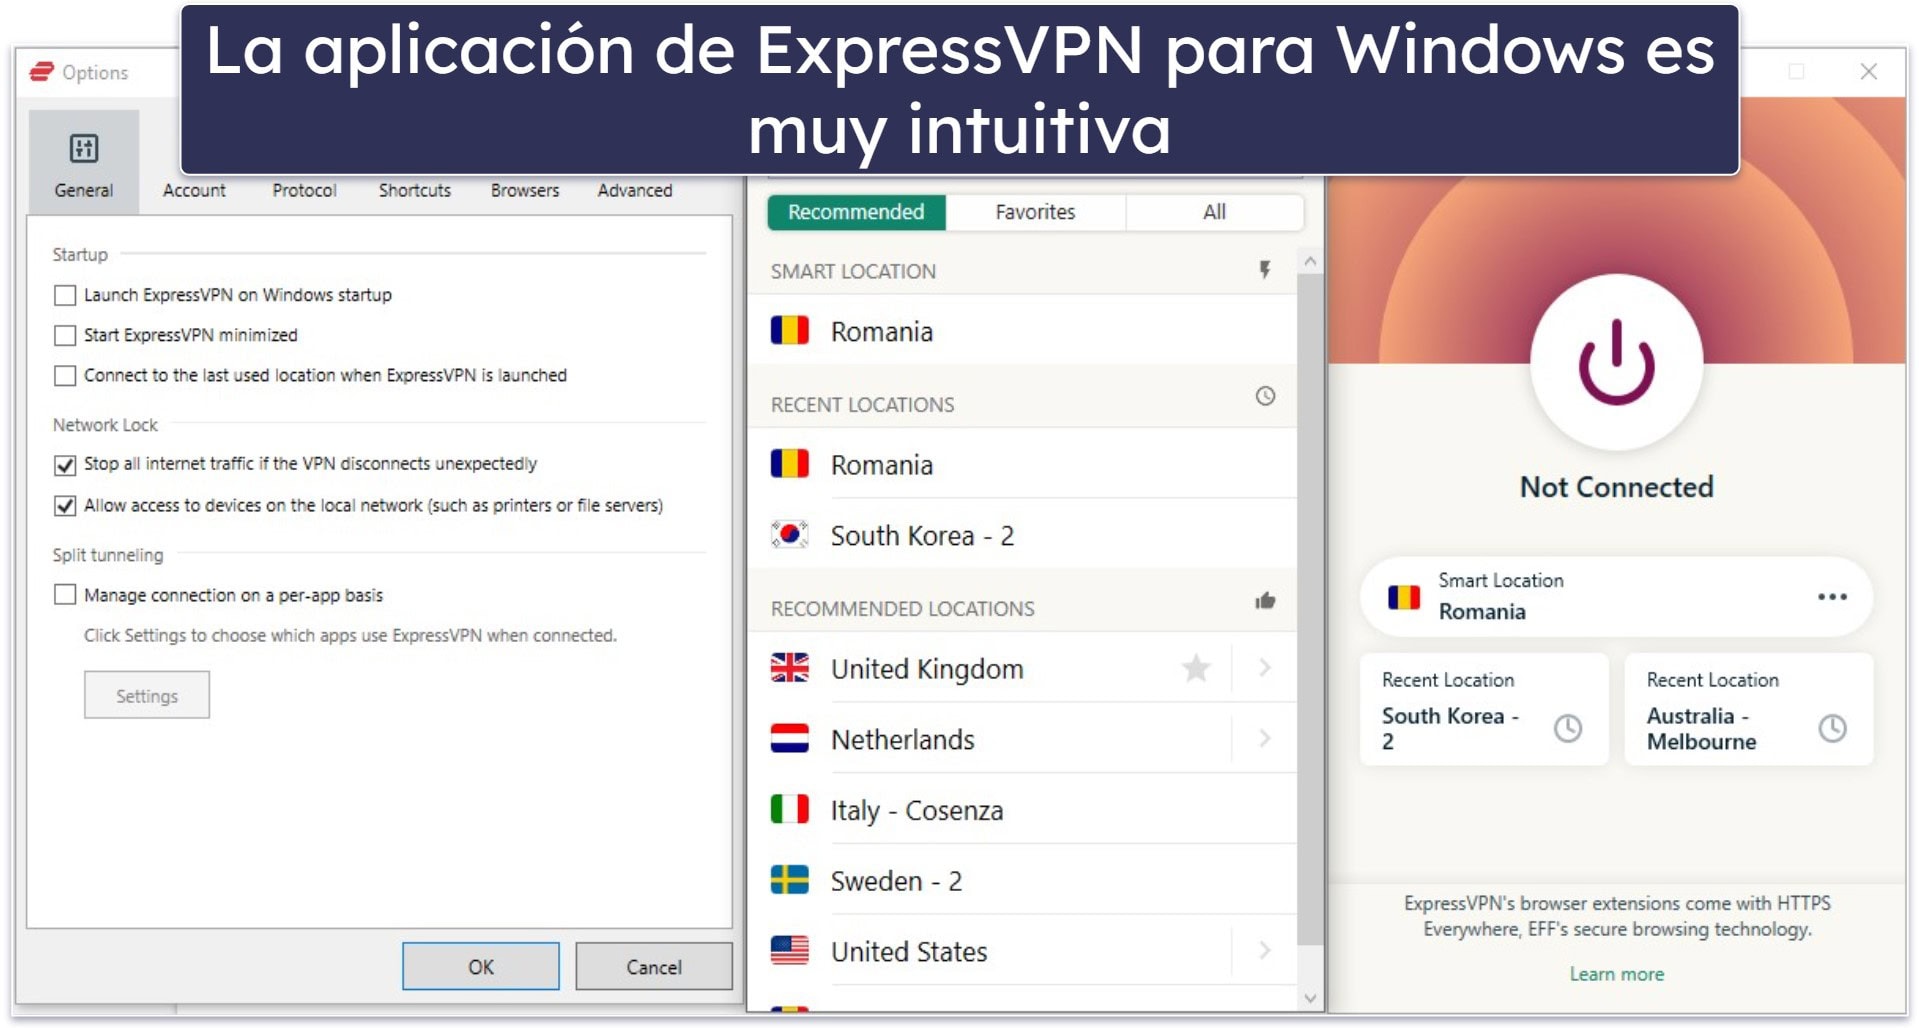The width and height of the screenshot is (1919, 1028).
Task: Click clock icon on Australia - Melbourne card
Action: click(x=1832, y=728)
